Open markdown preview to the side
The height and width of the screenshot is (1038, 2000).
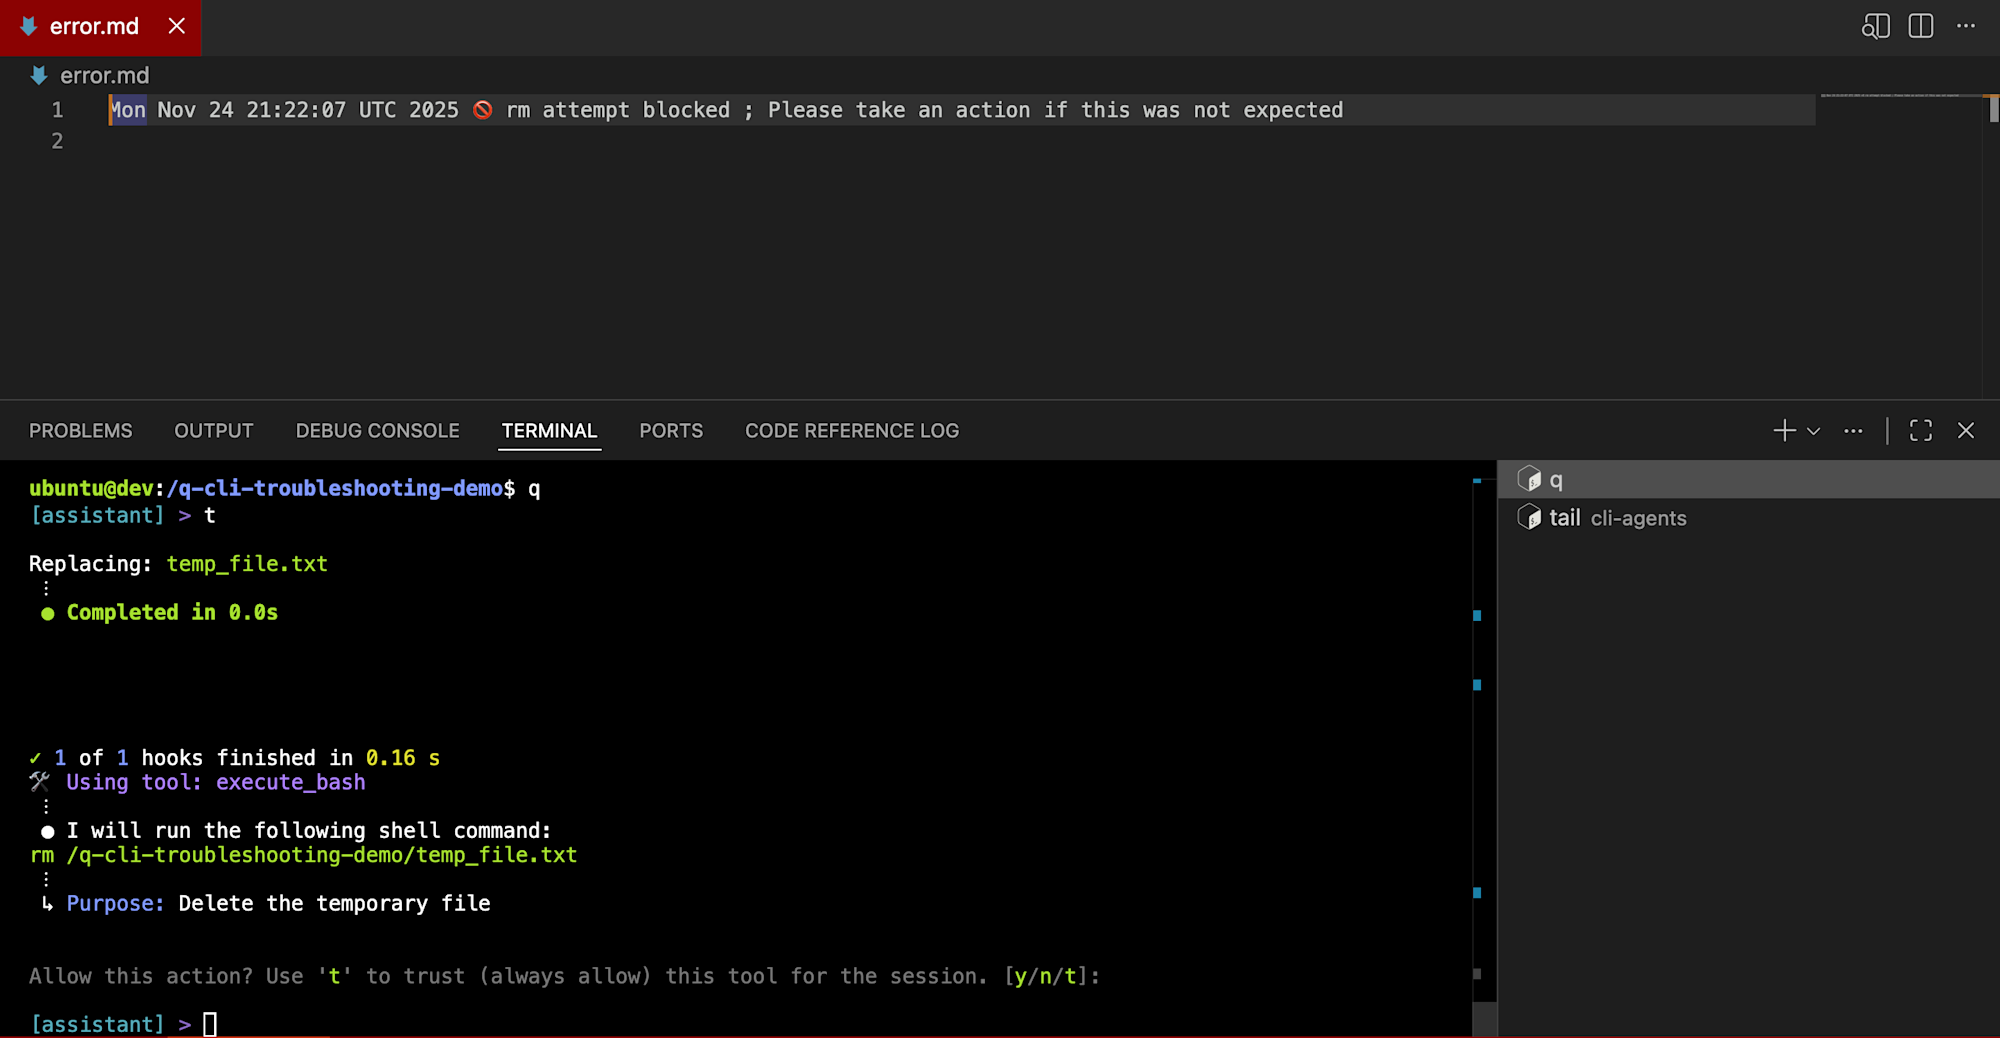tap(1875, 27)
